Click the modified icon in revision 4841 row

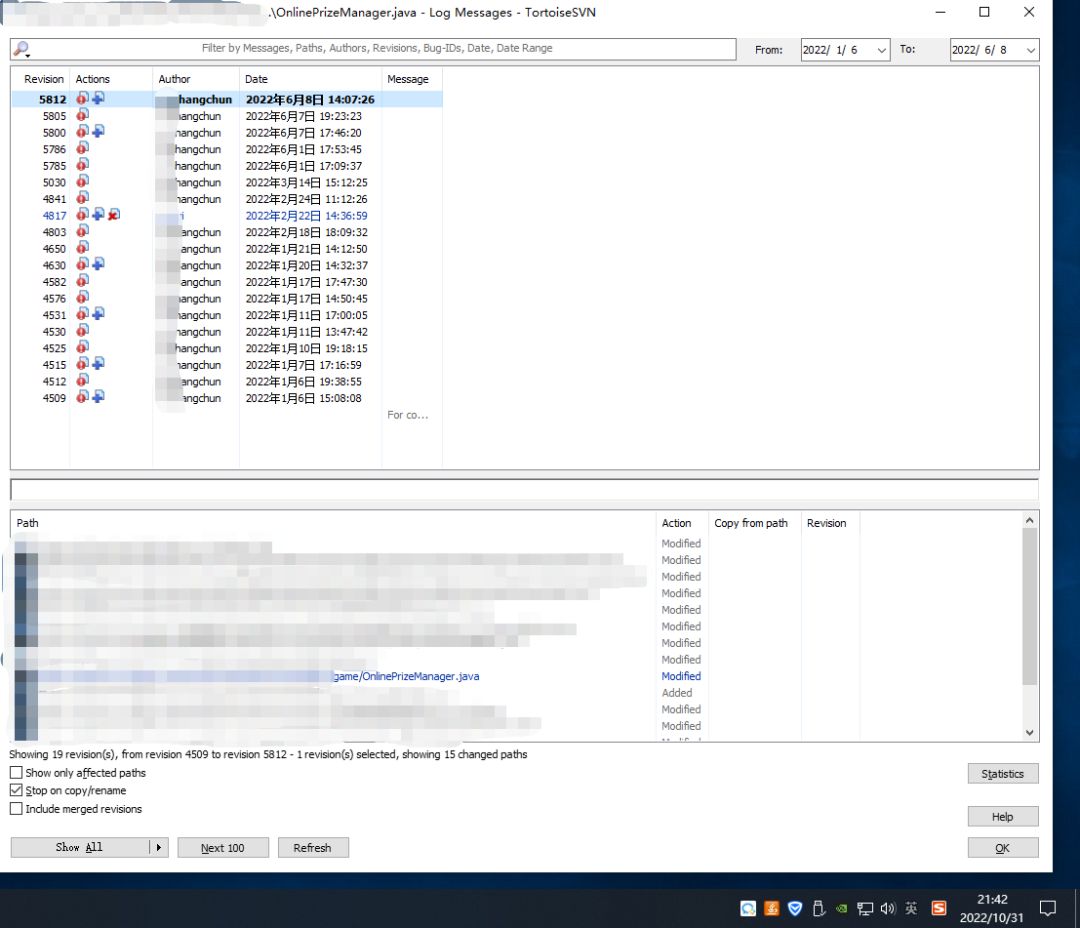(x=82, y=198)
